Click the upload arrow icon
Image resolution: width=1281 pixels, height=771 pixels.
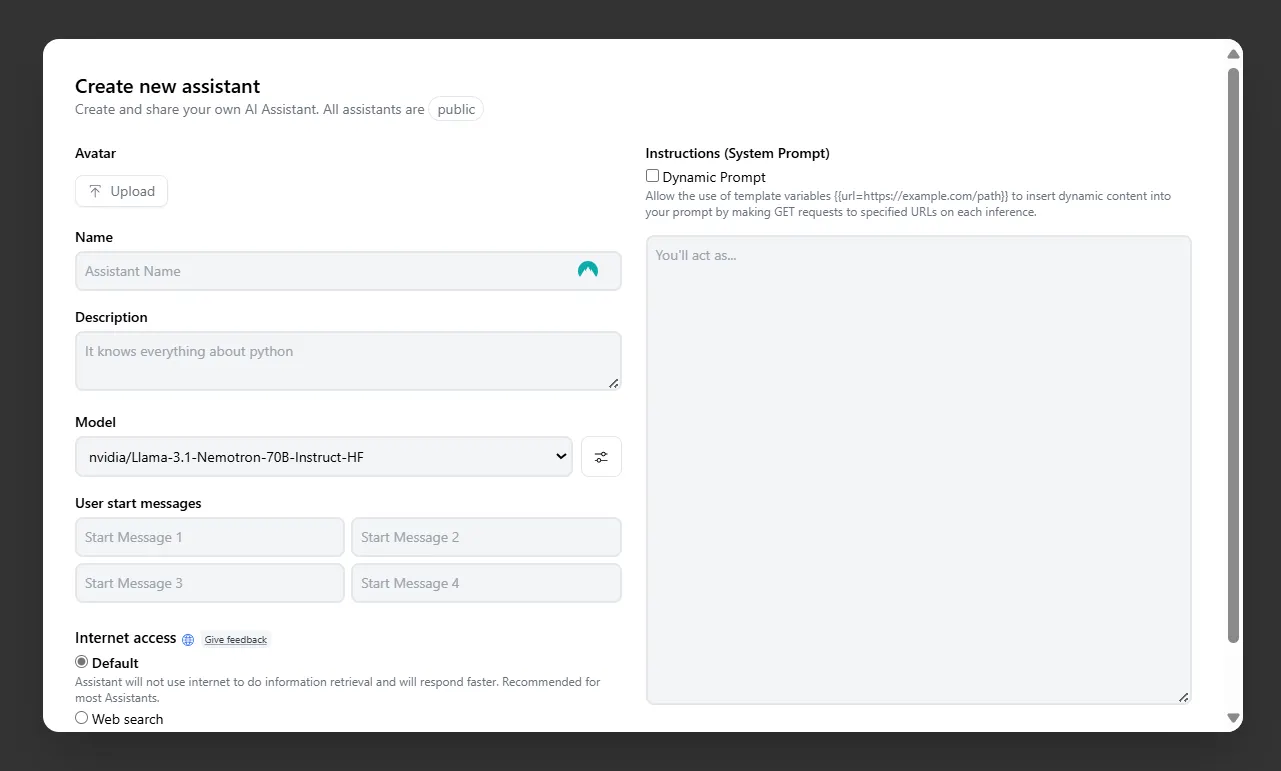coord(95,191)
